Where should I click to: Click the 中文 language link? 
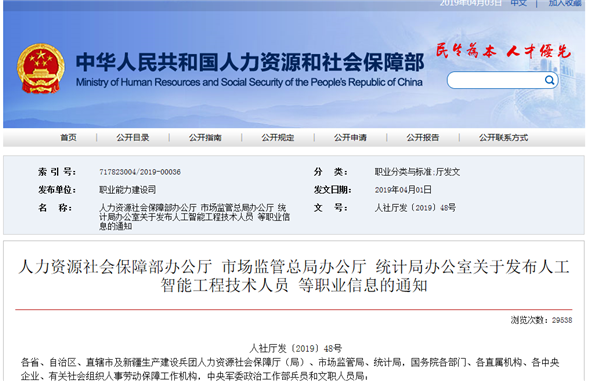click(x=519, y=3)
